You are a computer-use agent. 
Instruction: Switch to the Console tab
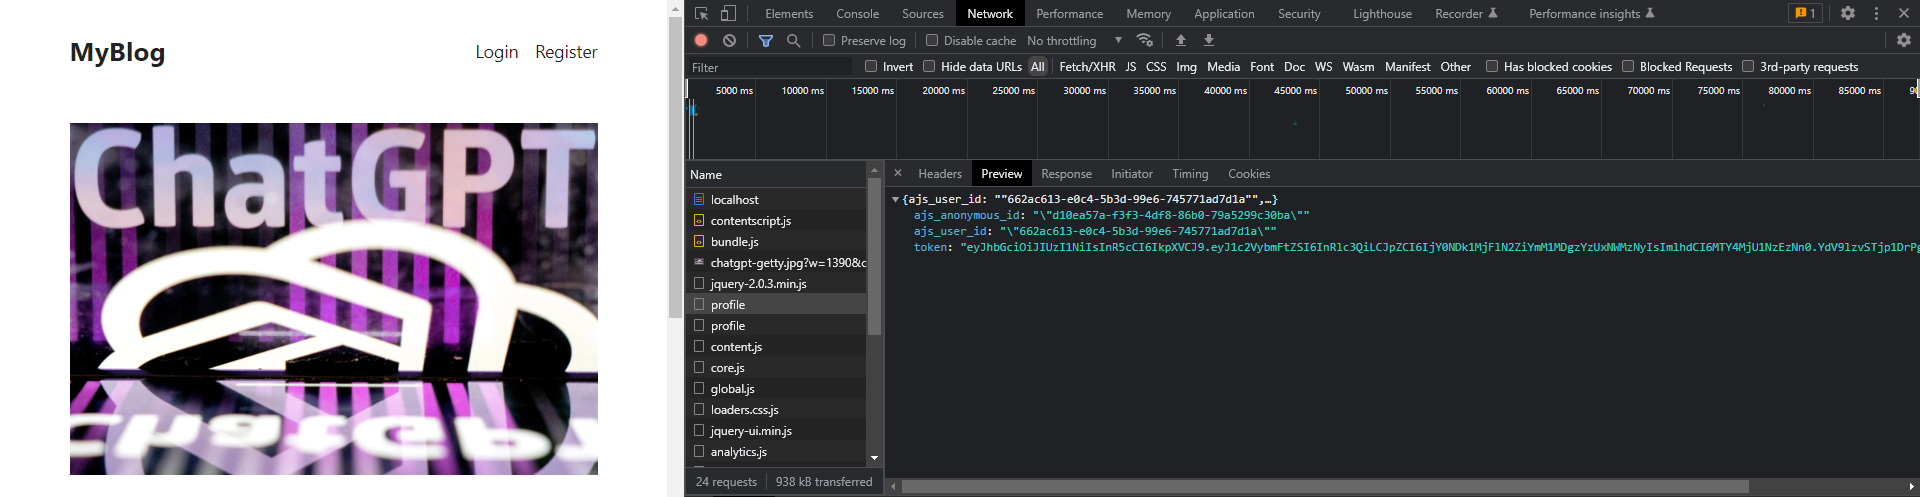coord(857,14)
